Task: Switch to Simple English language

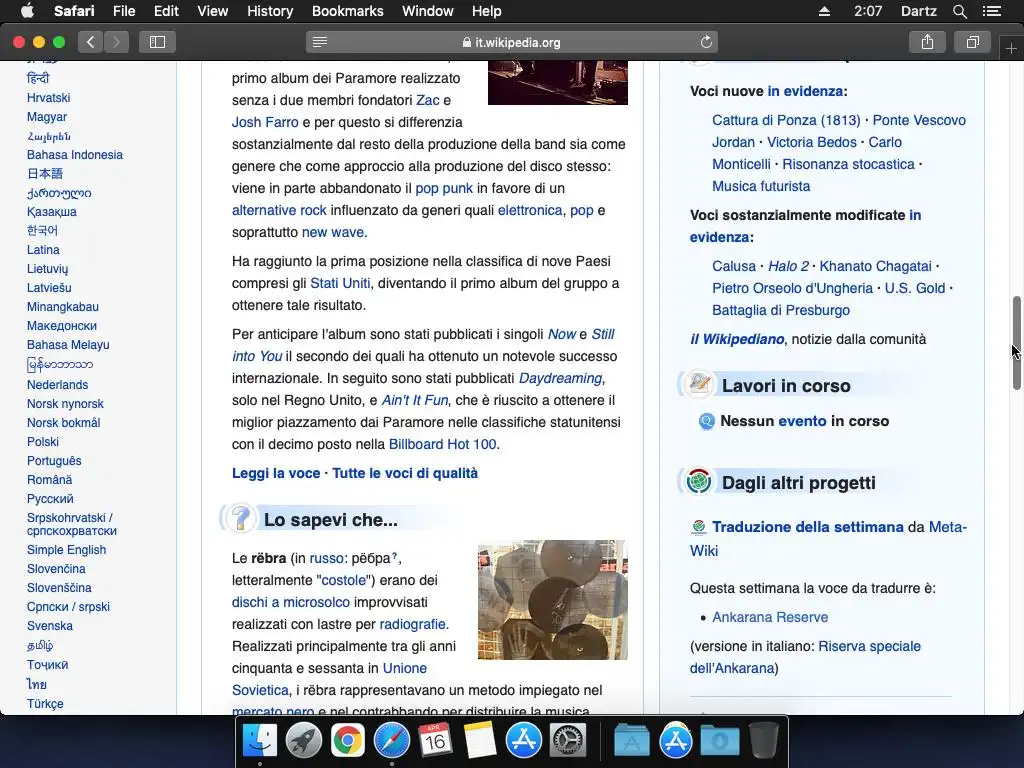Action: pos(67,550)
